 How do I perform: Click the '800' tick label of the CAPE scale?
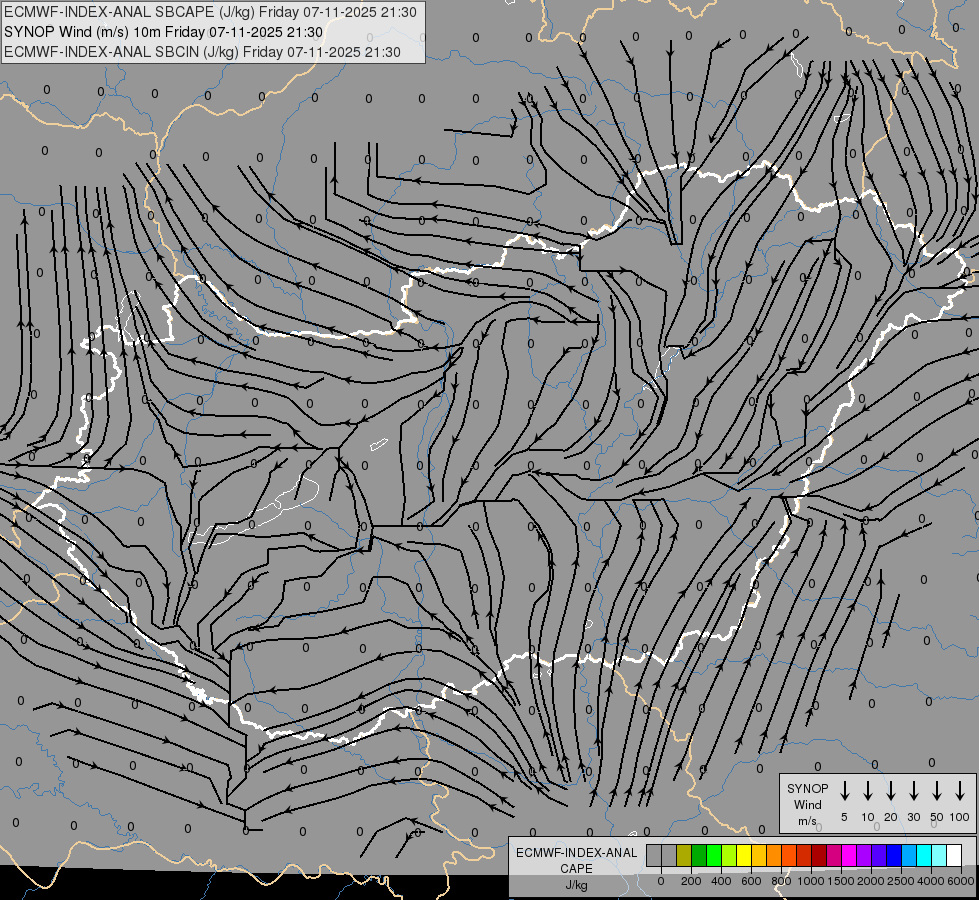point(781,881)
